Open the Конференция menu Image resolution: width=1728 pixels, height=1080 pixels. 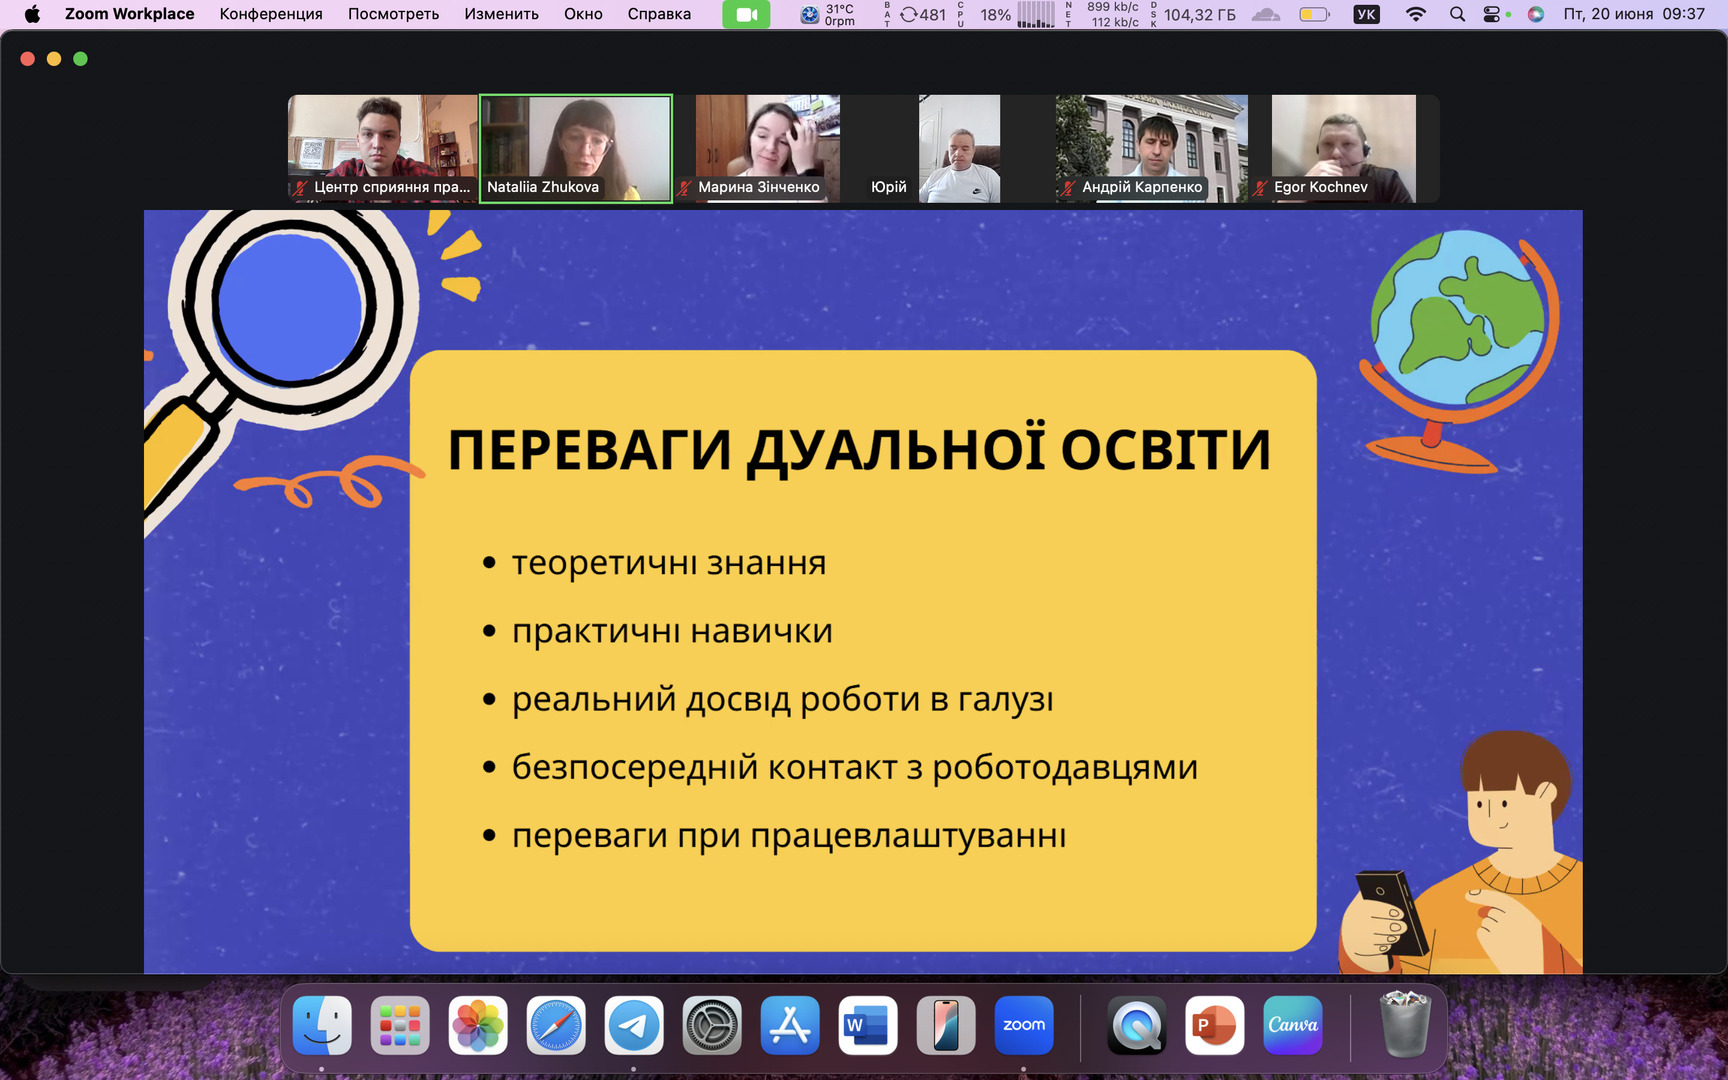point(271,14)
